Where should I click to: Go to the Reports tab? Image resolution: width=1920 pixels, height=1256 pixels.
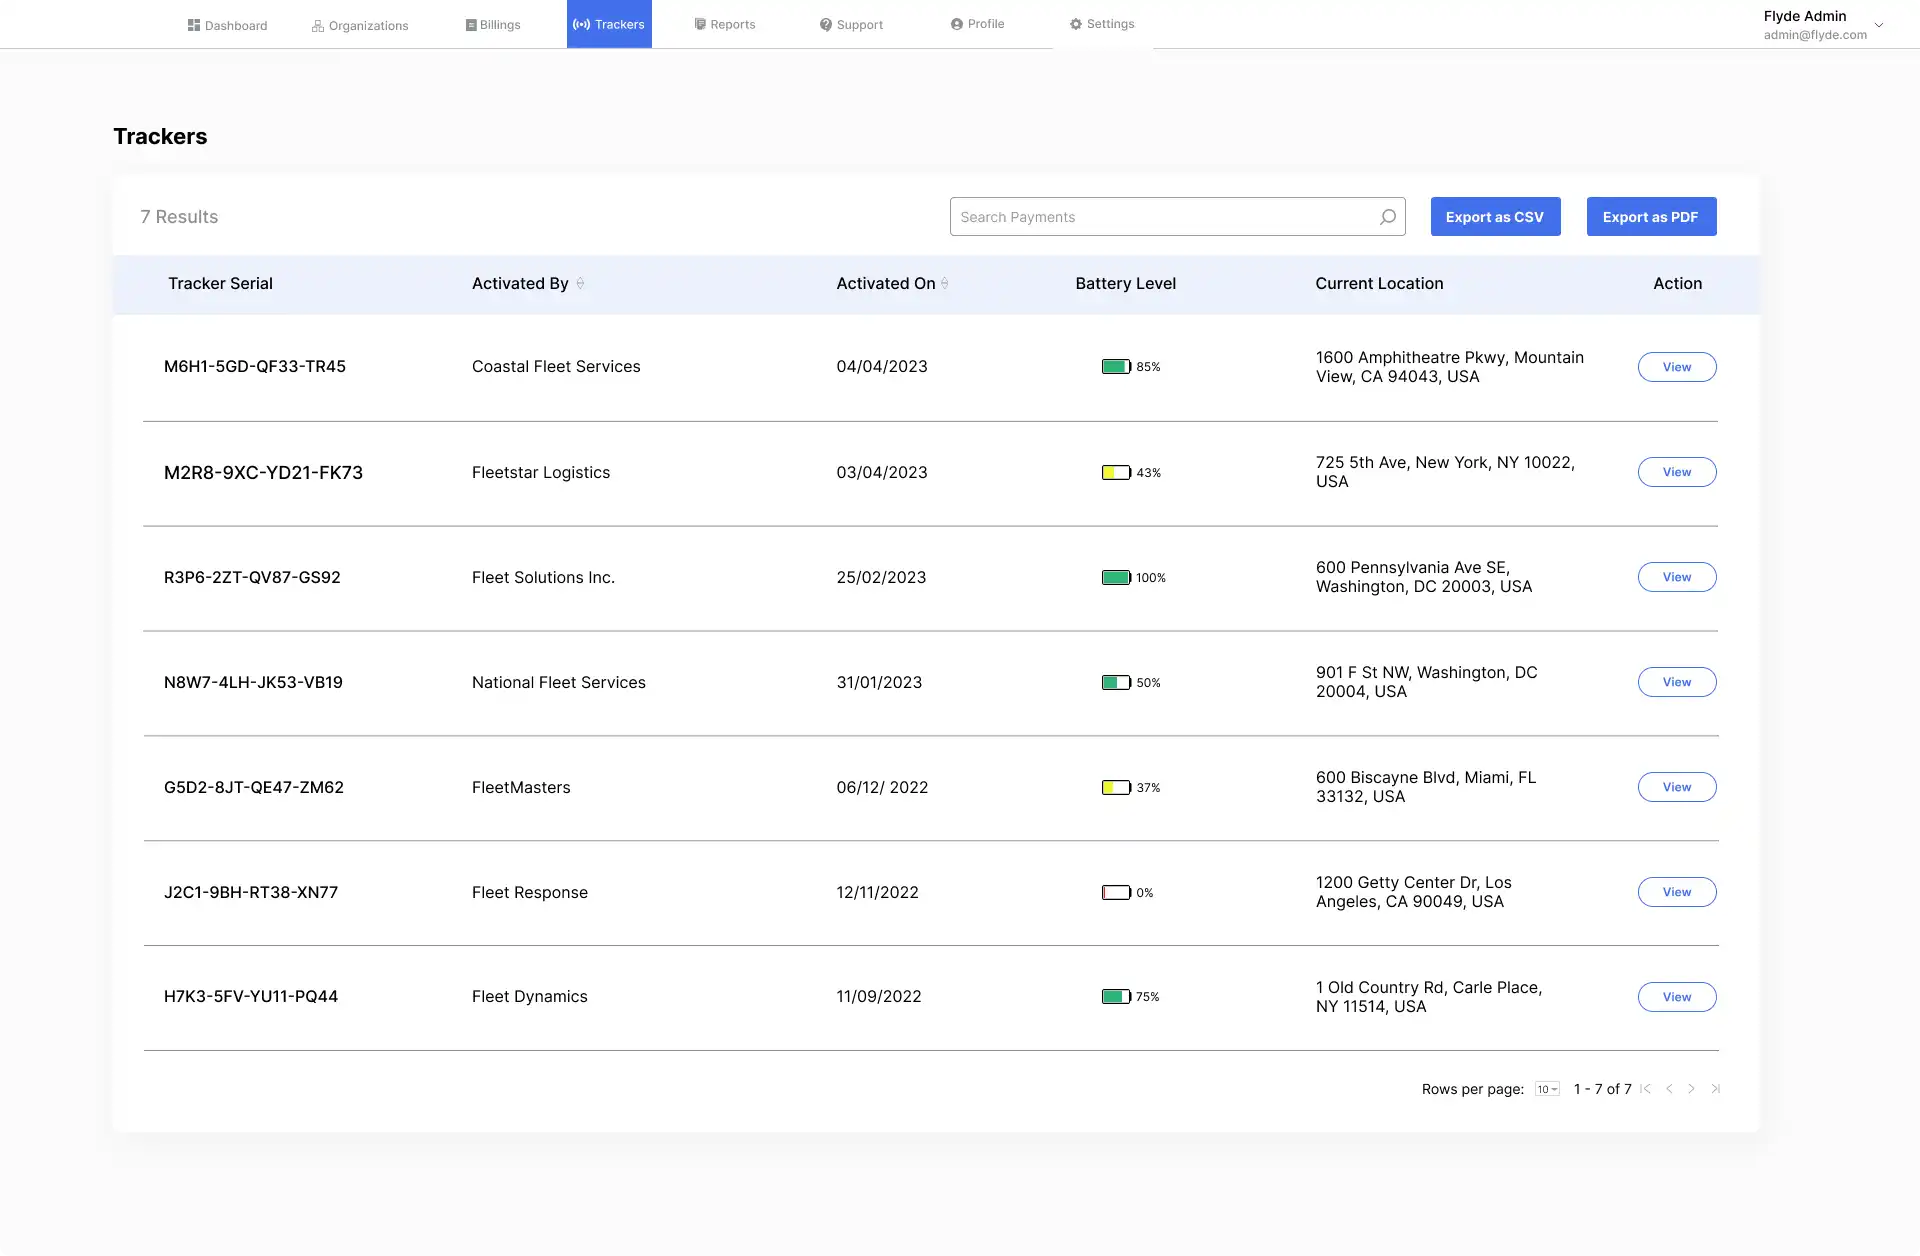pyautogui.click(x=725, y=24)
